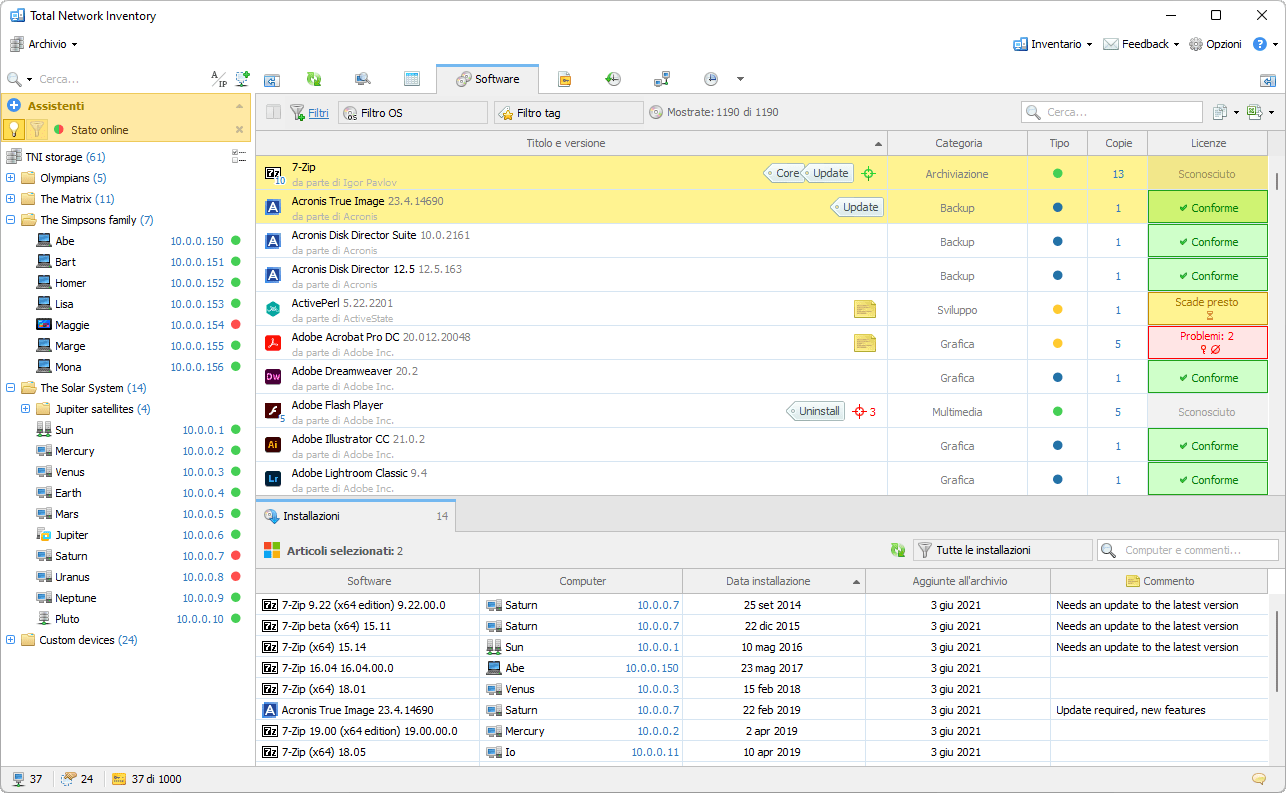
Task: Click the yellow note icon on ActivePerl row
Action: (x=864, y=309)
